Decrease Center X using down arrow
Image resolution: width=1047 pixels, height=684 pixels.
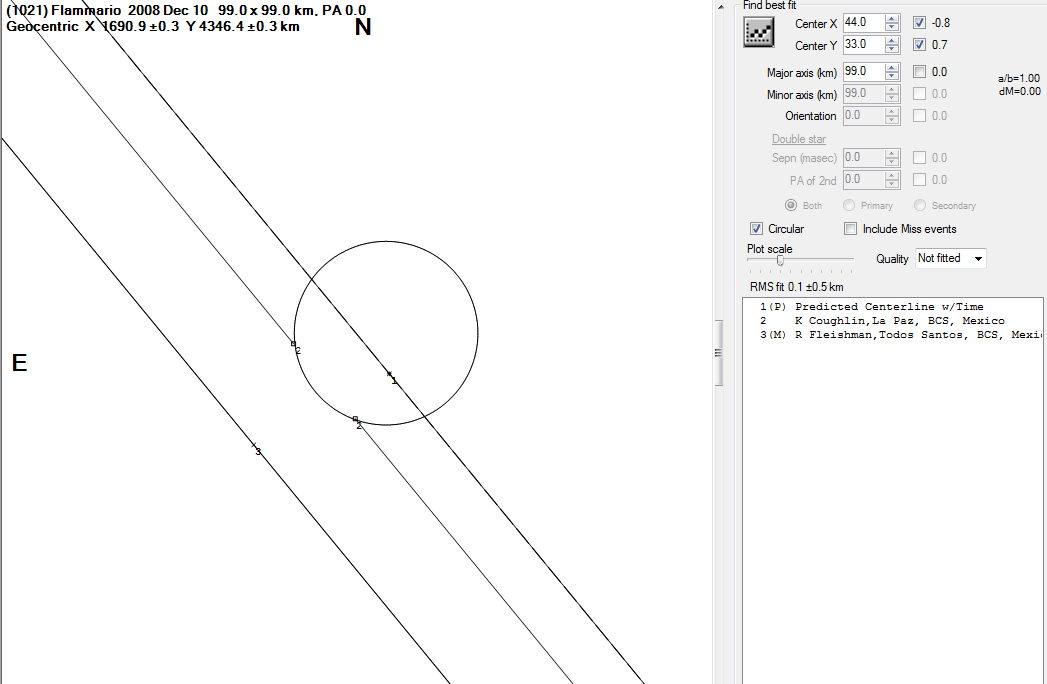coord(892,27)
